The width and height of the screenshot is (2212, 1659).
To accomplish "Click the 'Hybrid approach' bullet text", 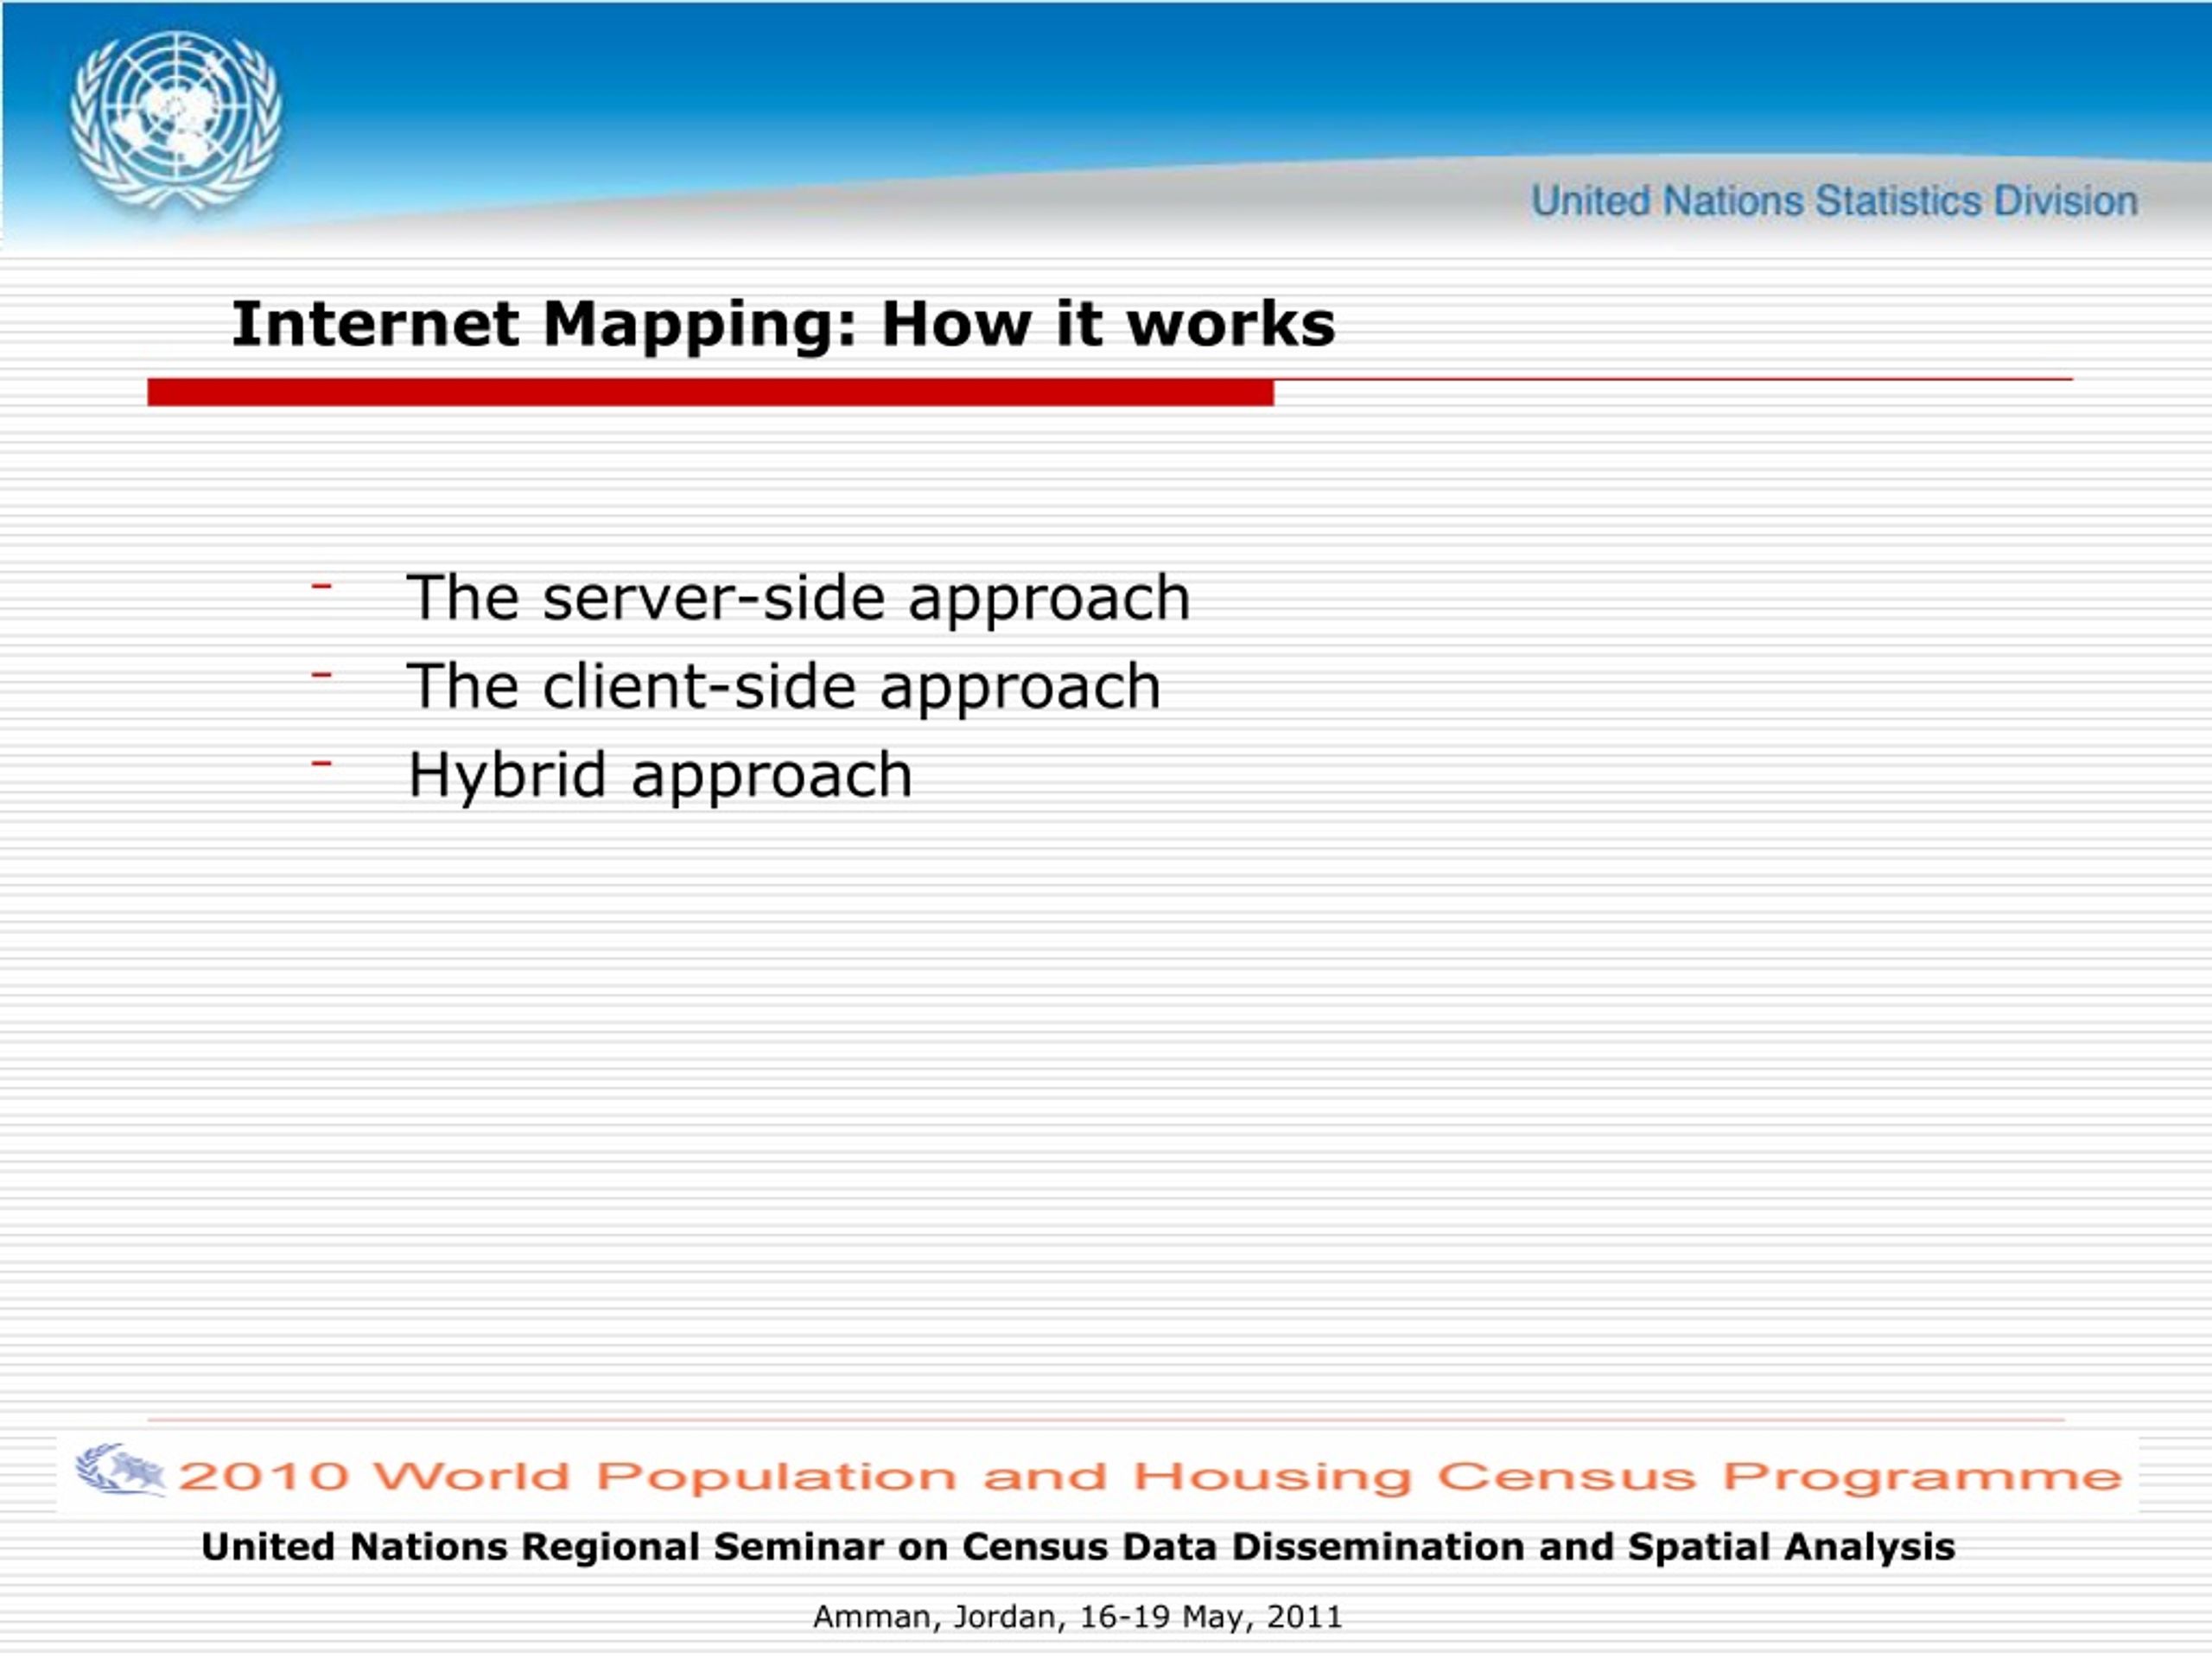I will 660,776.
